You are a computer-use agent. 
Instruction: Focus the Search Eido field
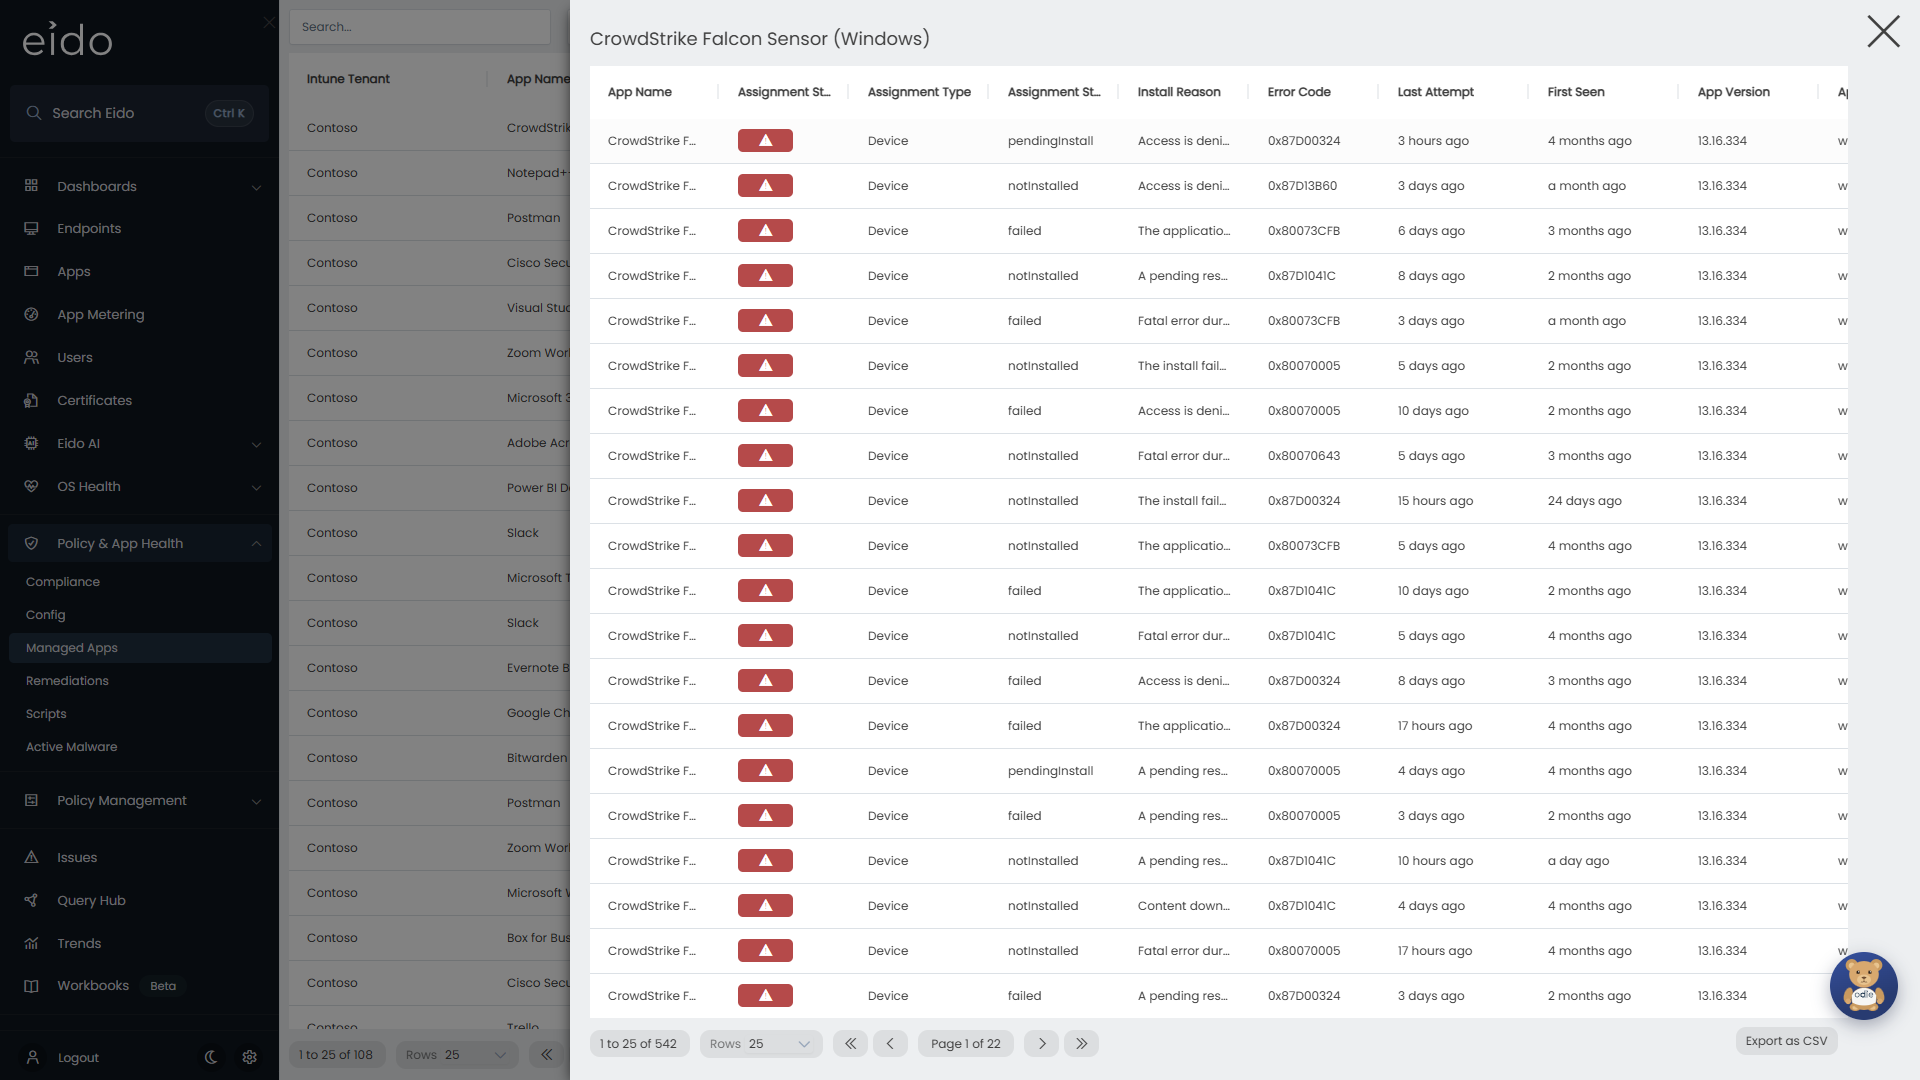[x=139, y=113]
